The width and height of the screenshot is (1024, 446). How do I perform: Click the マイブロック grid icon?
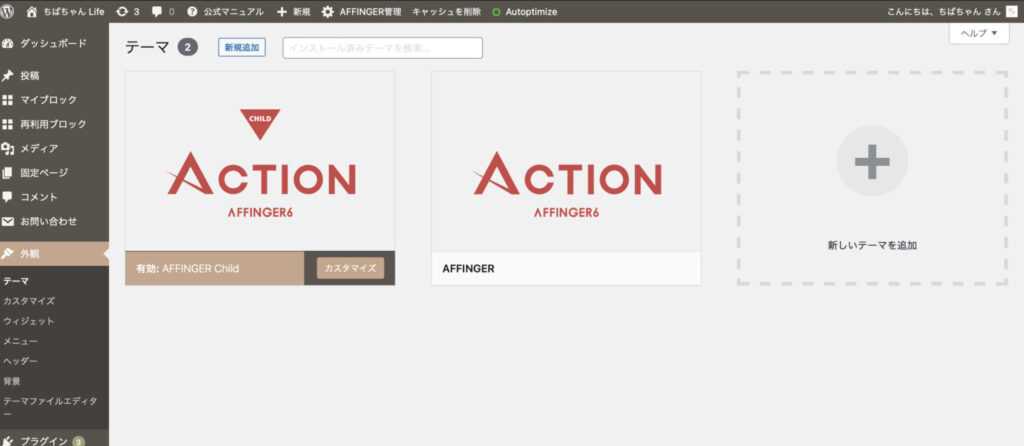pyautogui.click(x=8, y=100)
